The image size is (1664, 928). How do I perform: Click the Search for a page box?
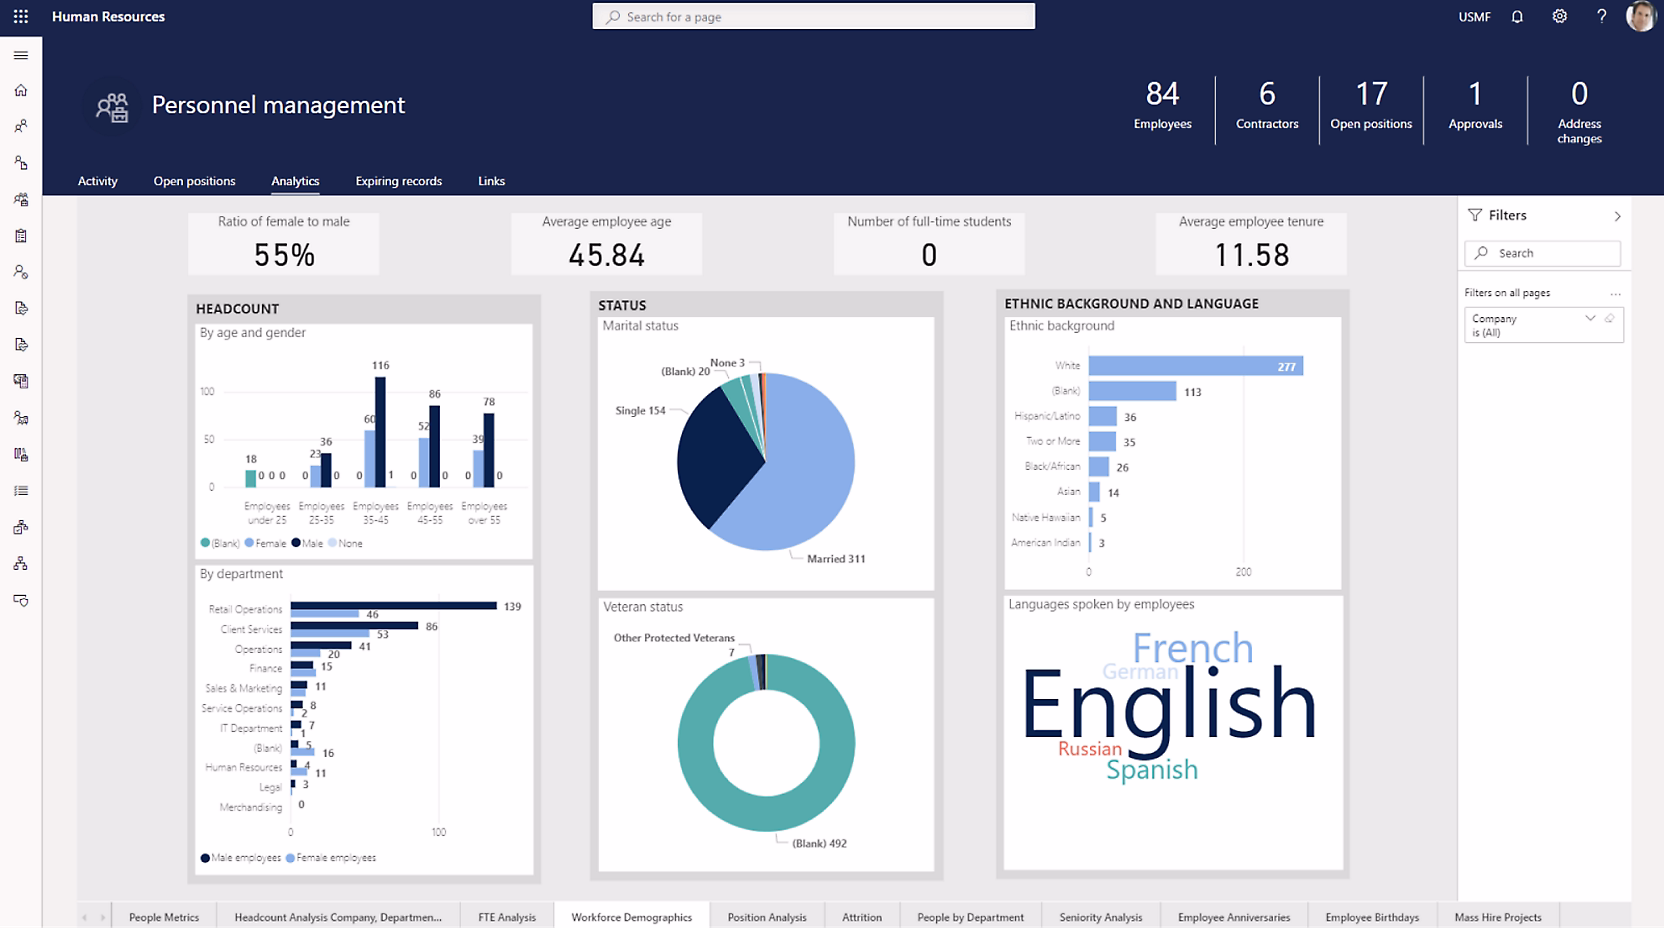(x=813, y=17)
